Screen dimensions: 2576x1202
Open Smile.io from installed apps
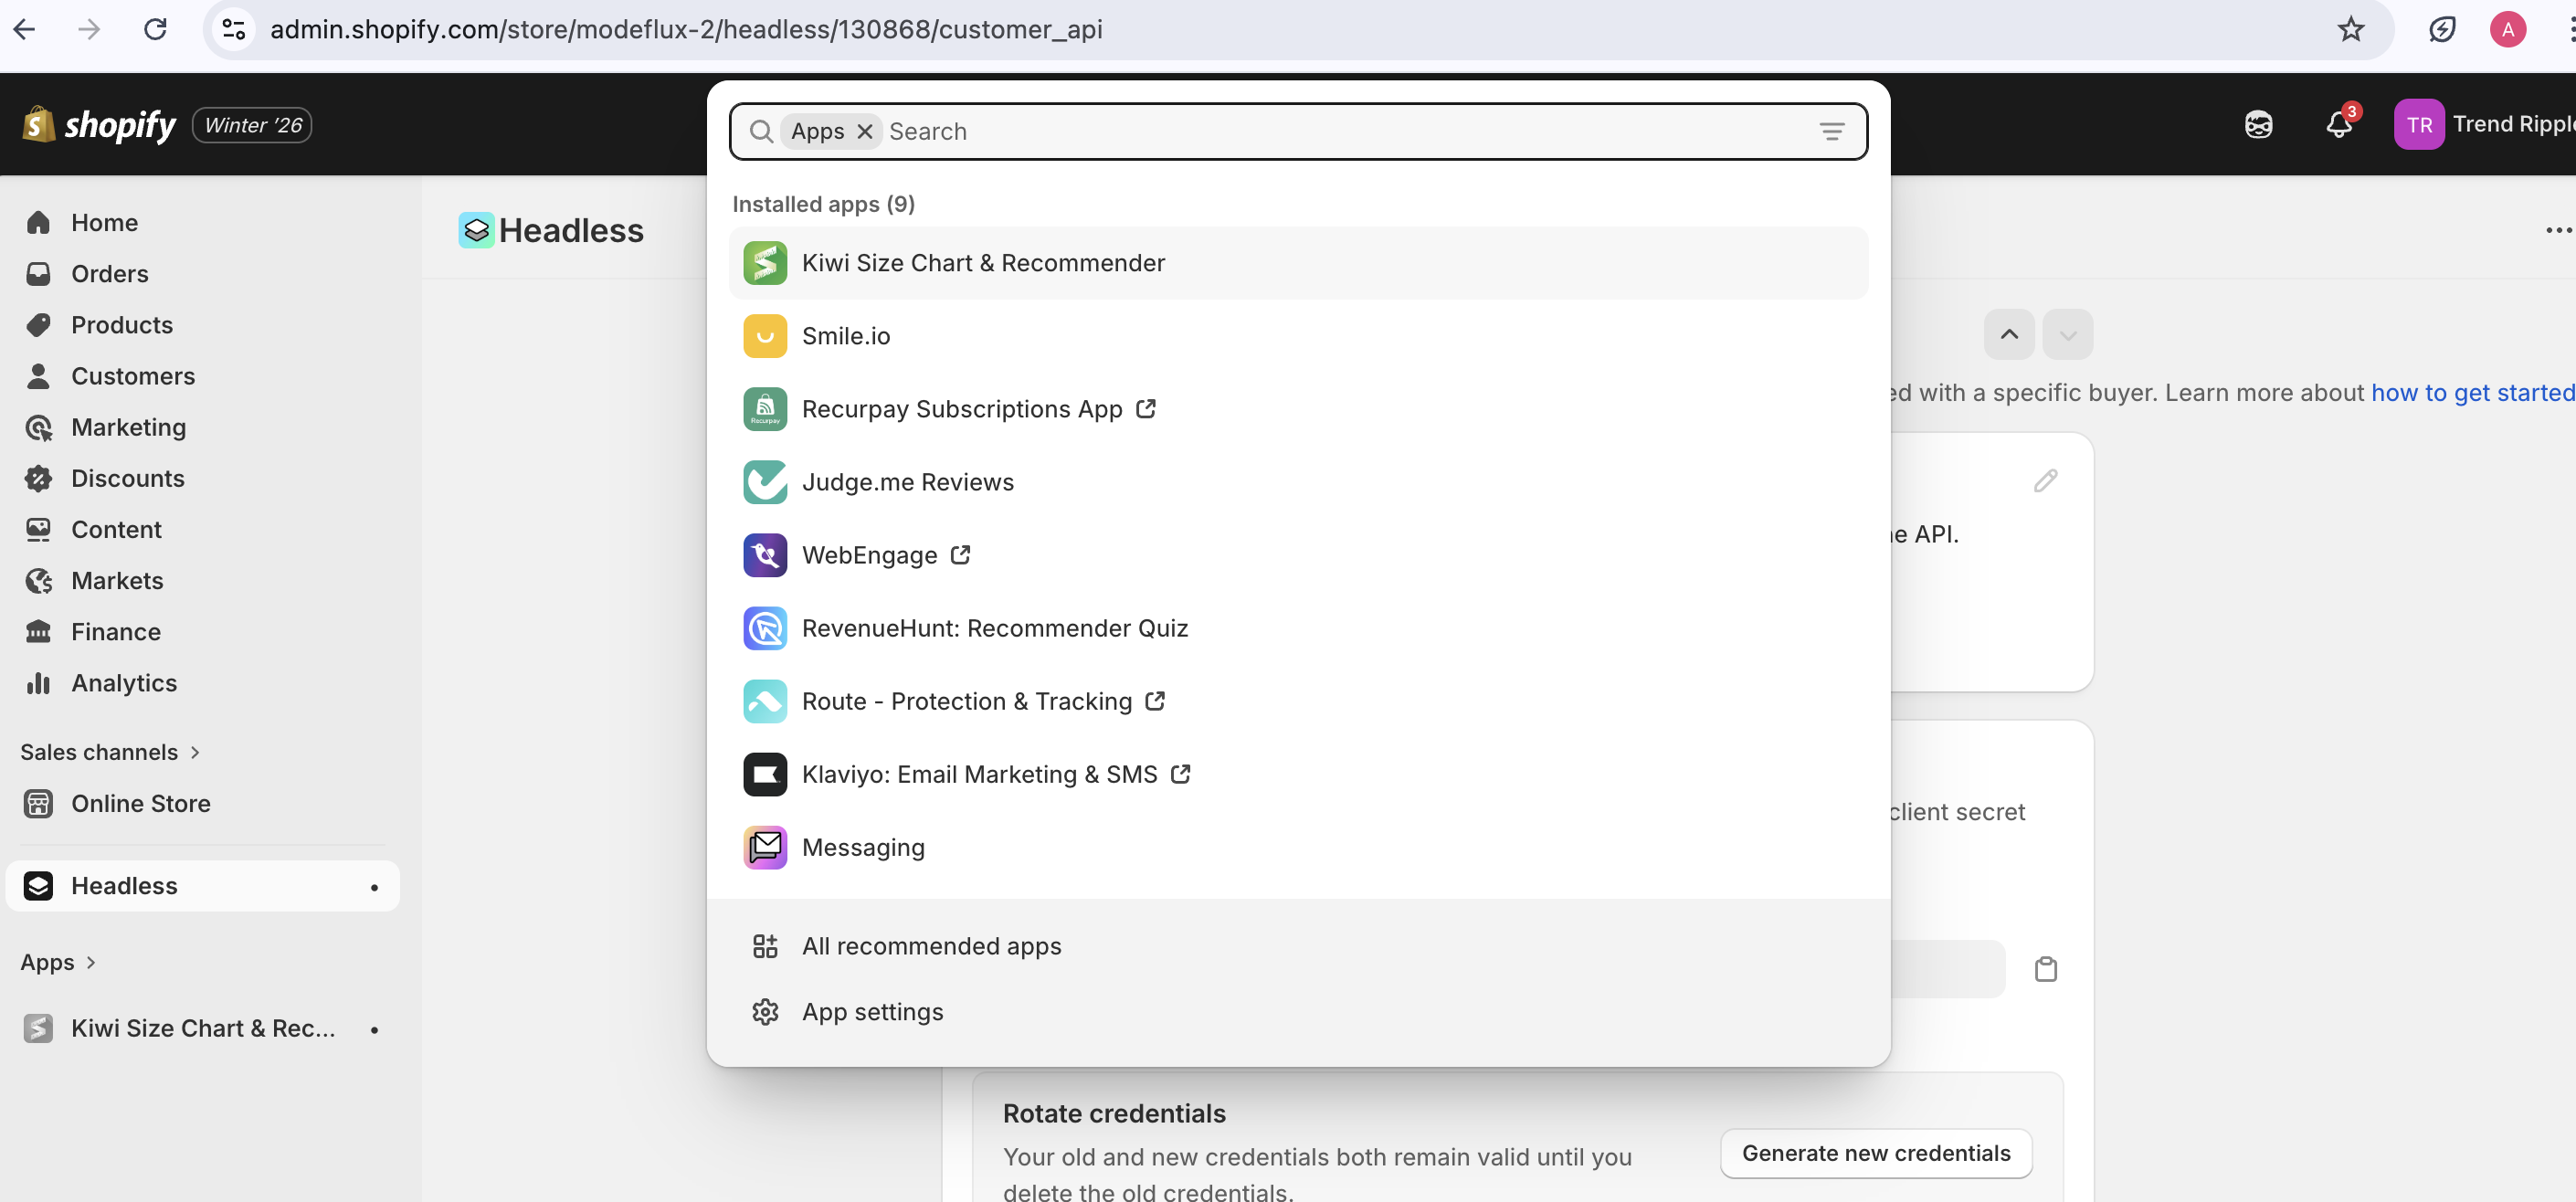tap(846, 336)
